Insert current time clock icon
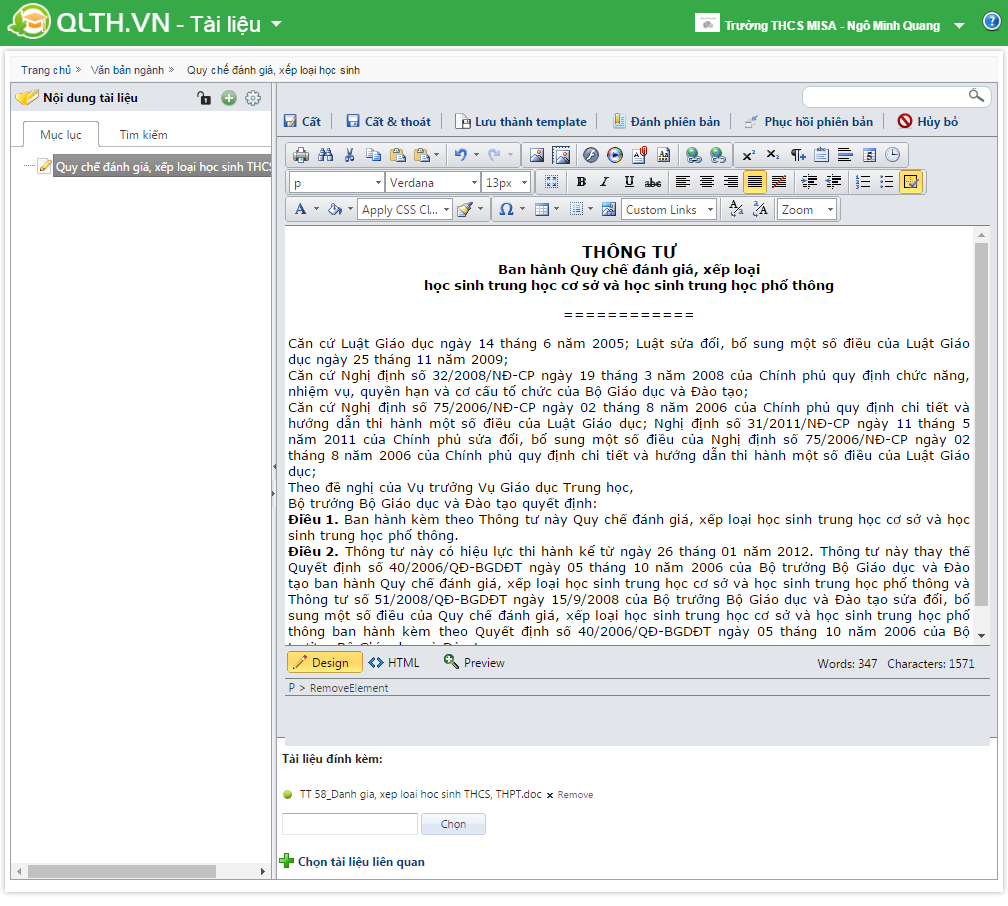Image resolution: width=1008 pixels, height=906 pixels. tap(893, 155)
